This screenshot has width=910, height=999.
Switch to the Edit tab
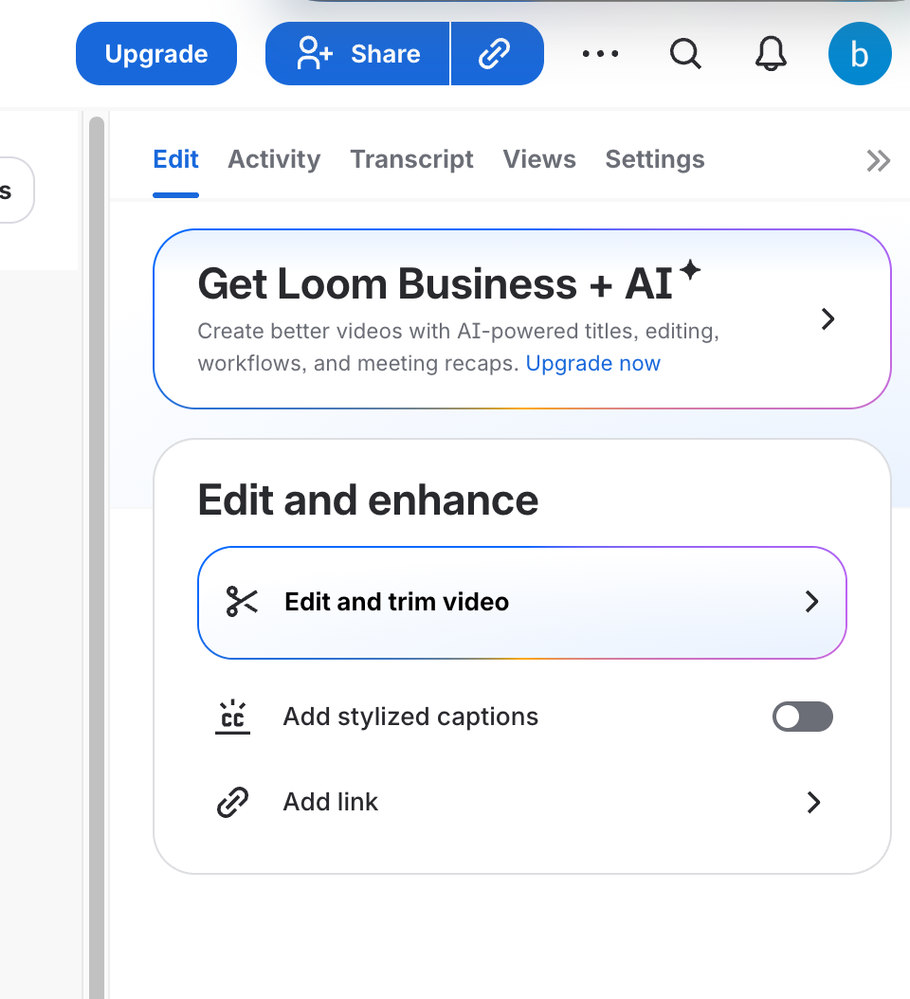(x=176, y=159)
